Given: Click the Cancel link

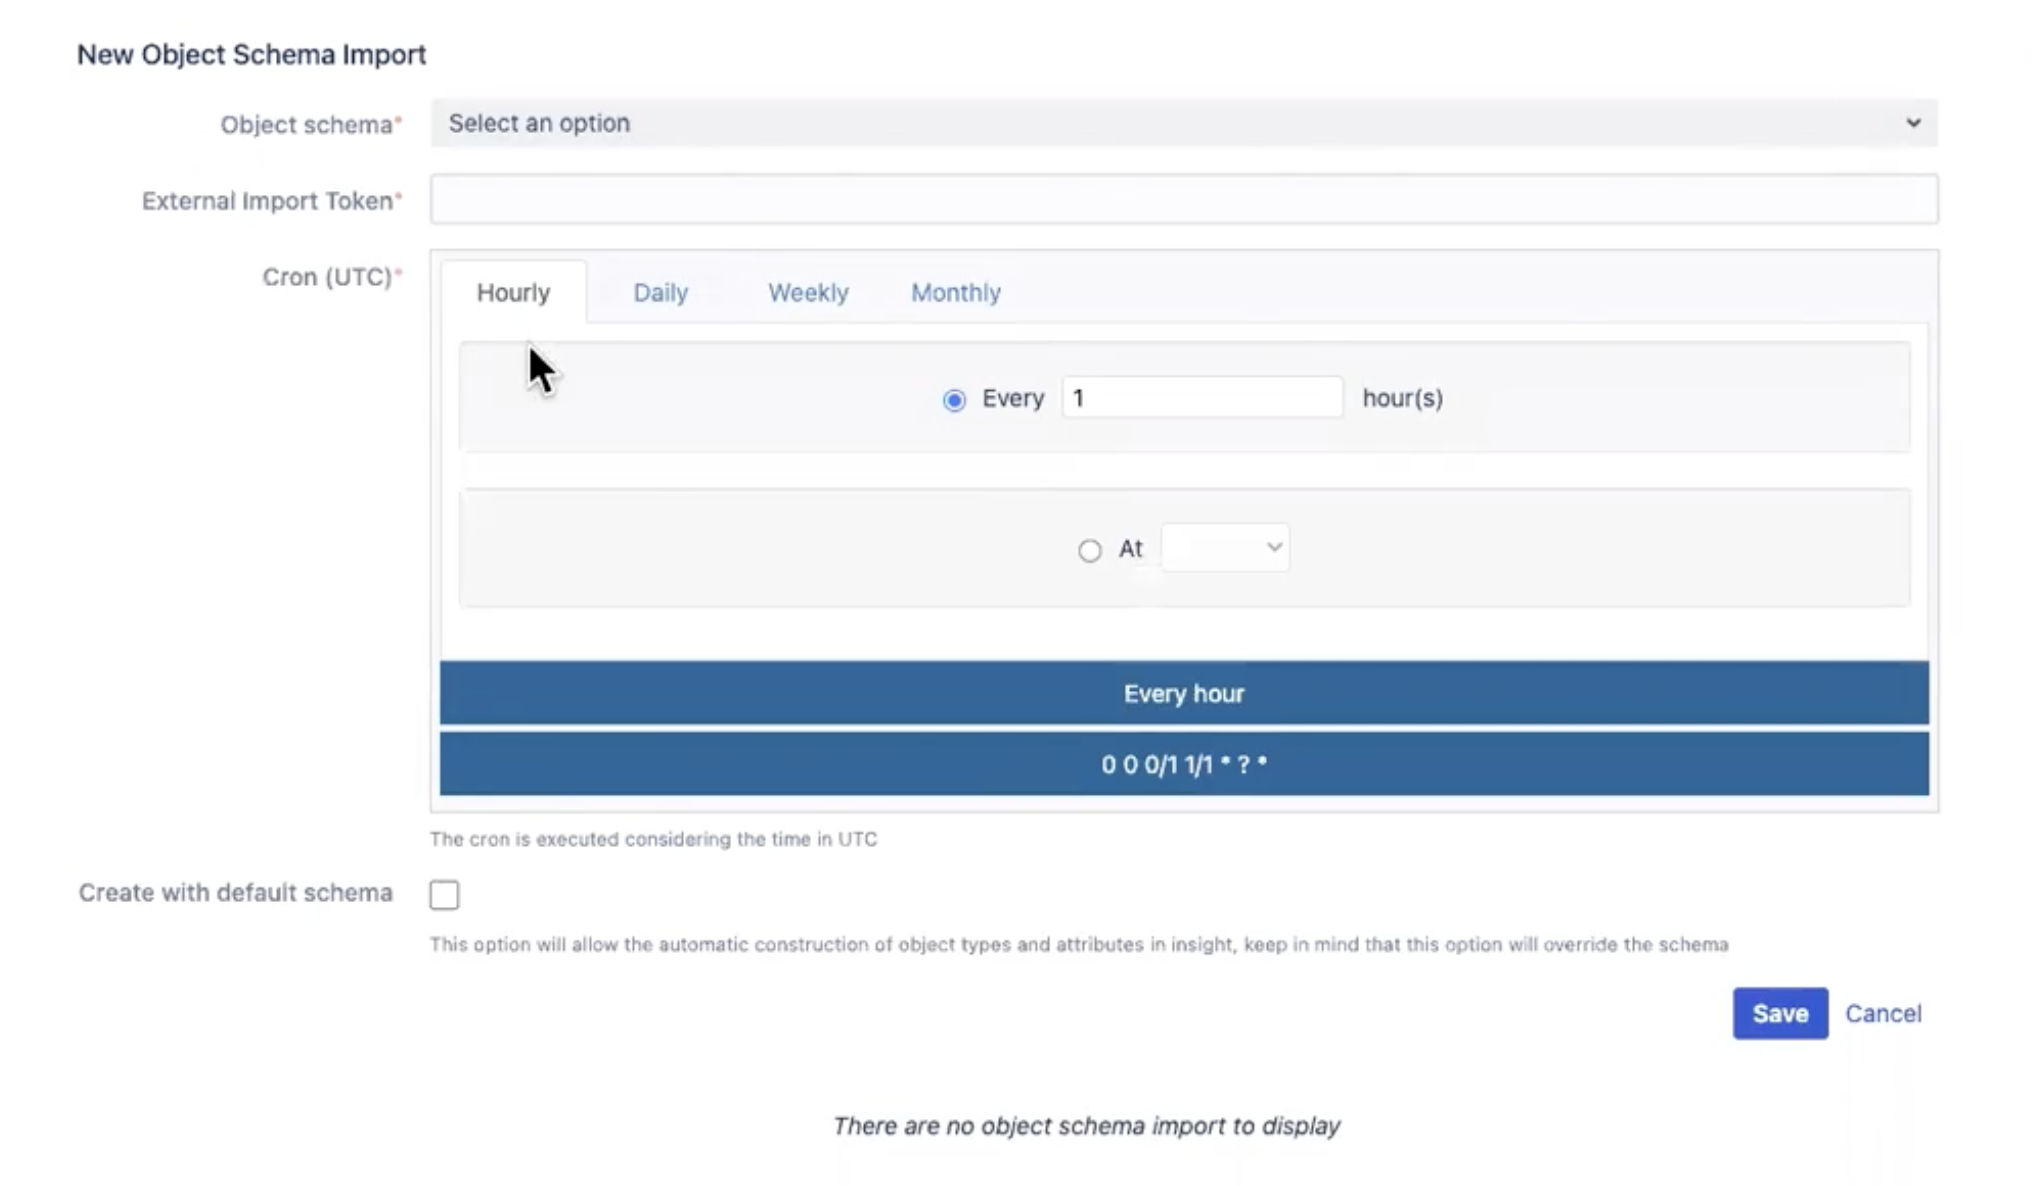Looking at the screenshot, I should coord(1882,1013).
